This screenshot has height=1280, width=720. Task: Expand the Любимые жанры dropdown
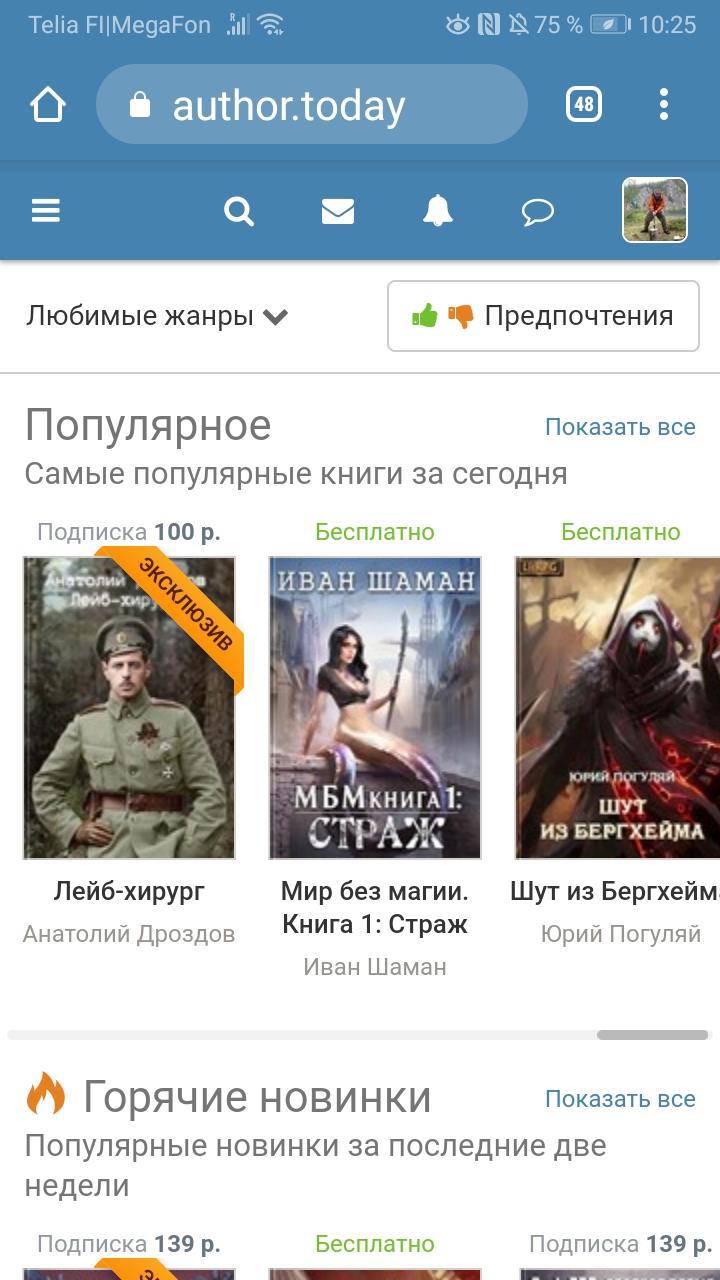point(157,316)
